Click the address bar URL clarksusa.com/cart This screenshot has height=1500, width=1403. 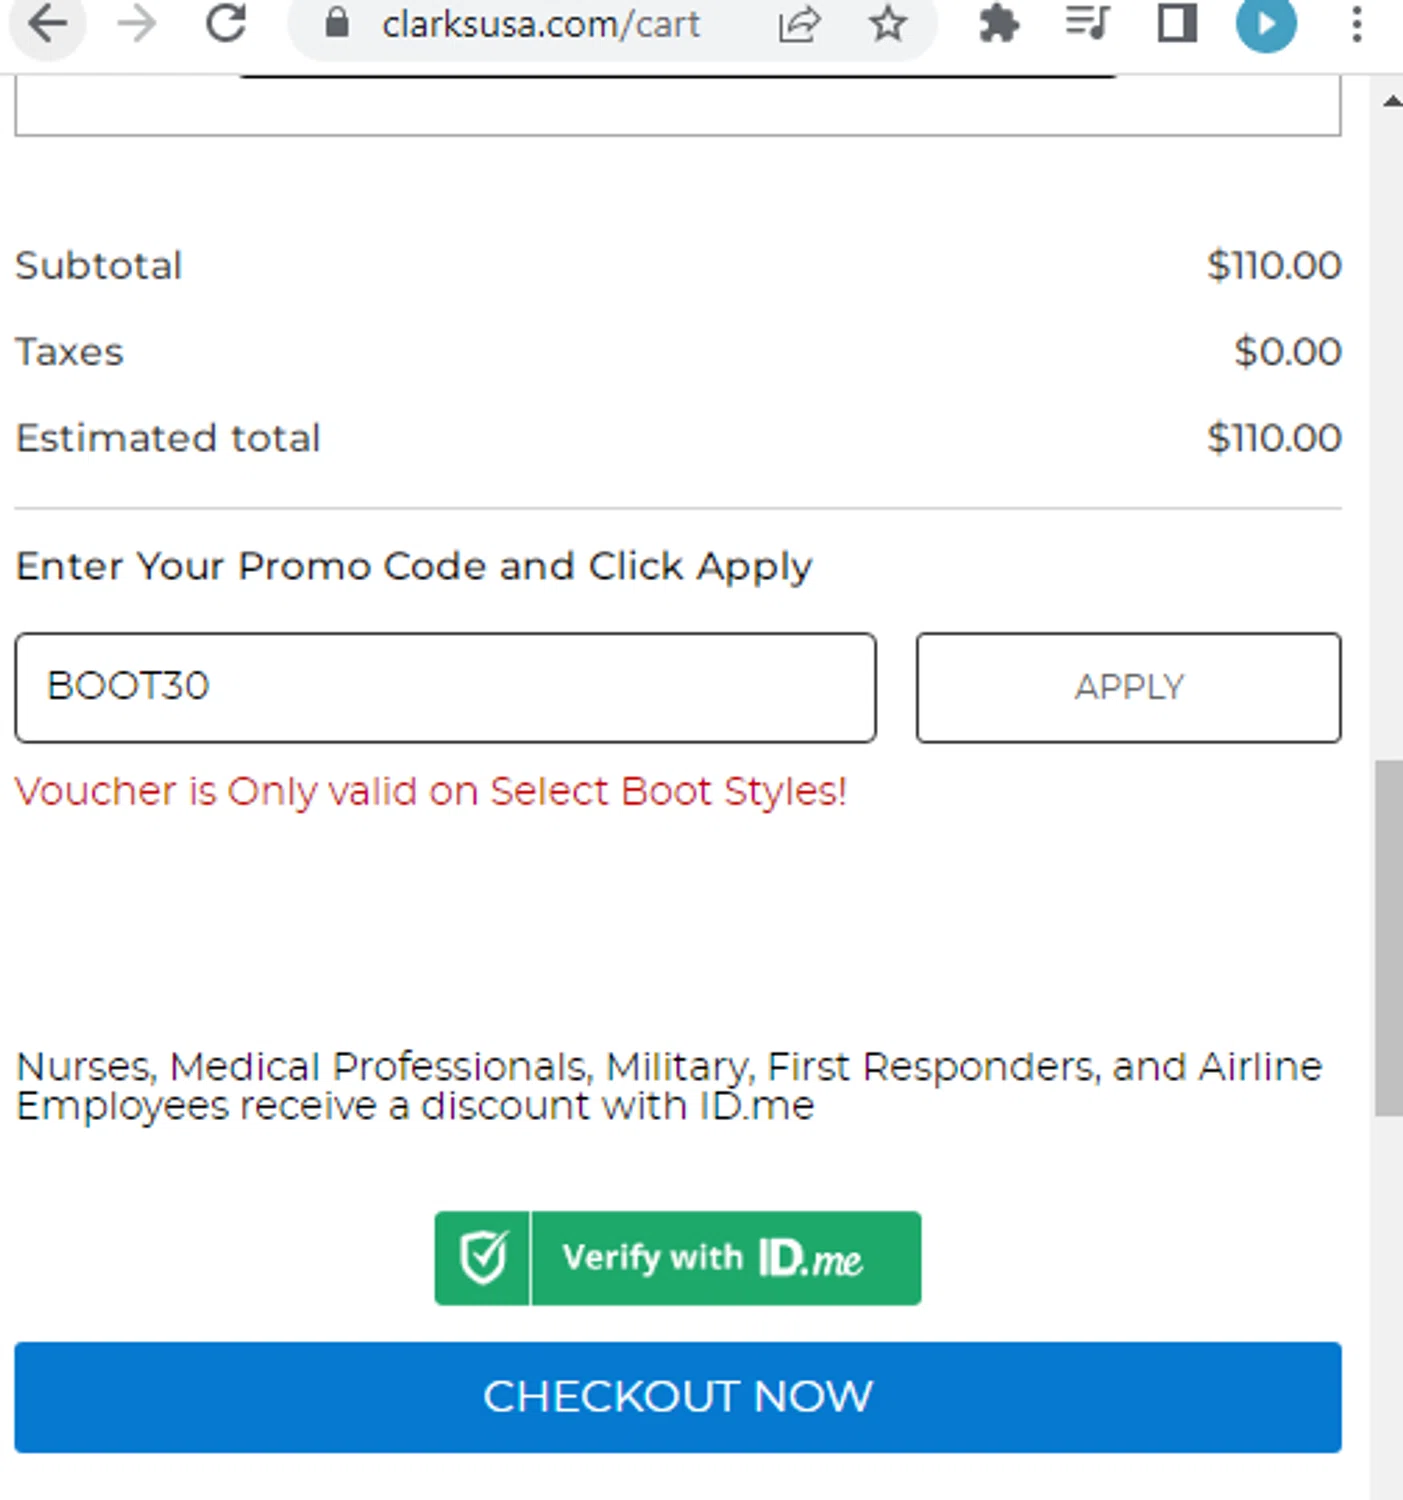[540, 24]
